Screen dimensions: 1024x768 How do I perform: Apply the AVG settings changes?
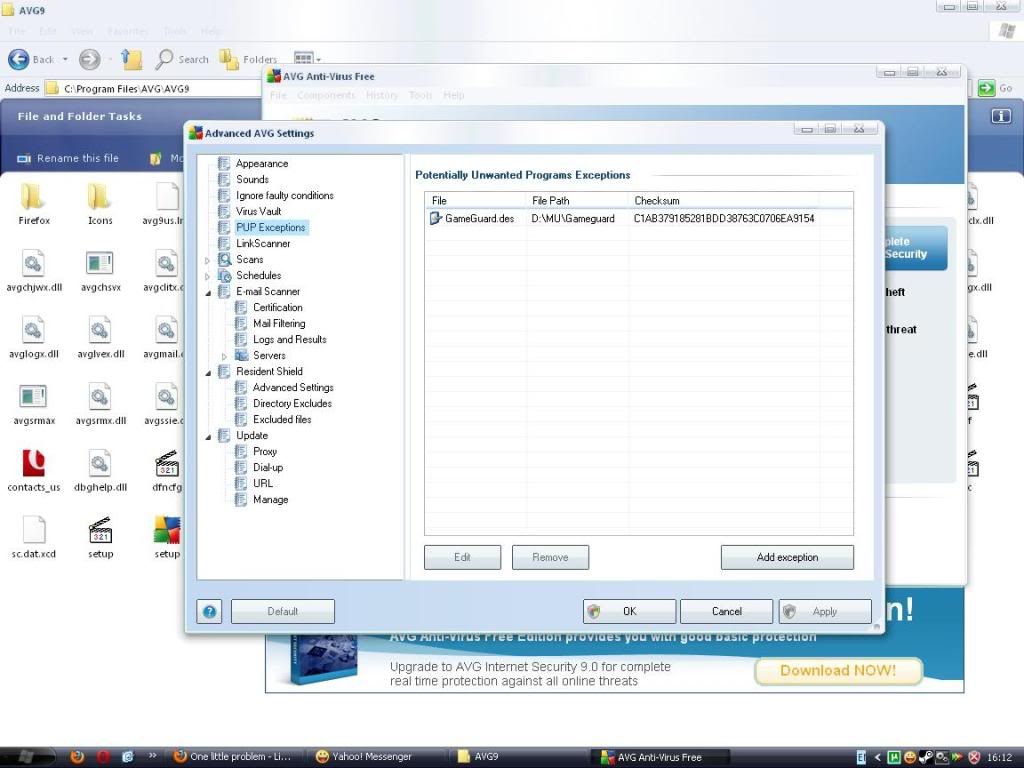click(825, 611)
